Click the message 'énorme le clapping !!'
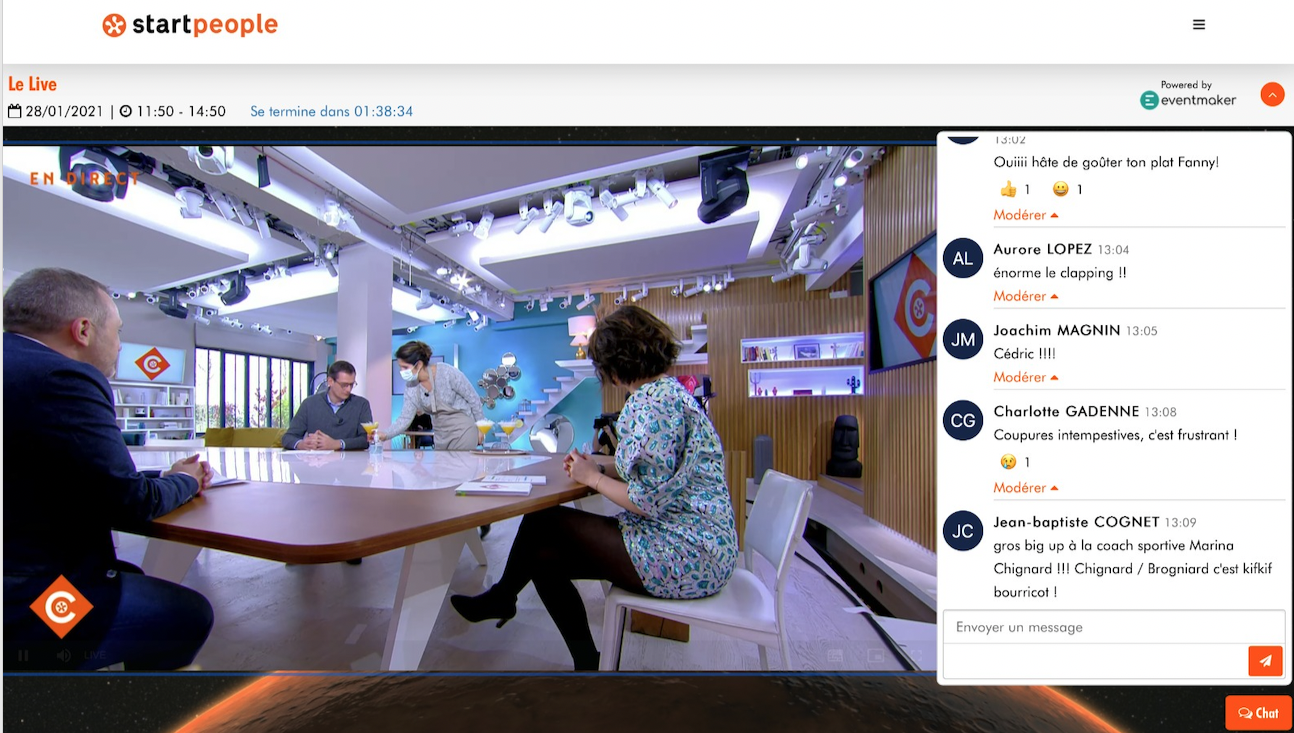Viewport: 1294px width, 733px height. pyautogui.click(x=1060, y=272)
